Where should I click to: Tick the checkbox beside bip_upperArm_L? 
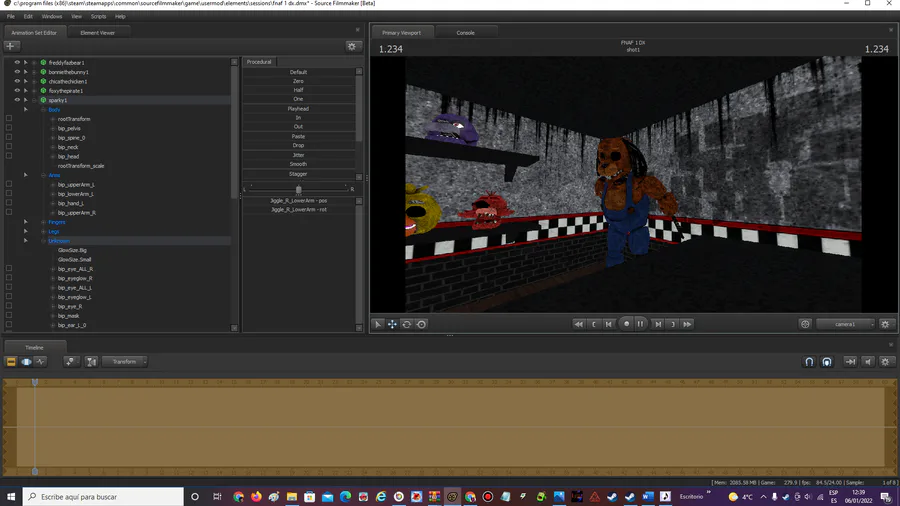[9, 184]
